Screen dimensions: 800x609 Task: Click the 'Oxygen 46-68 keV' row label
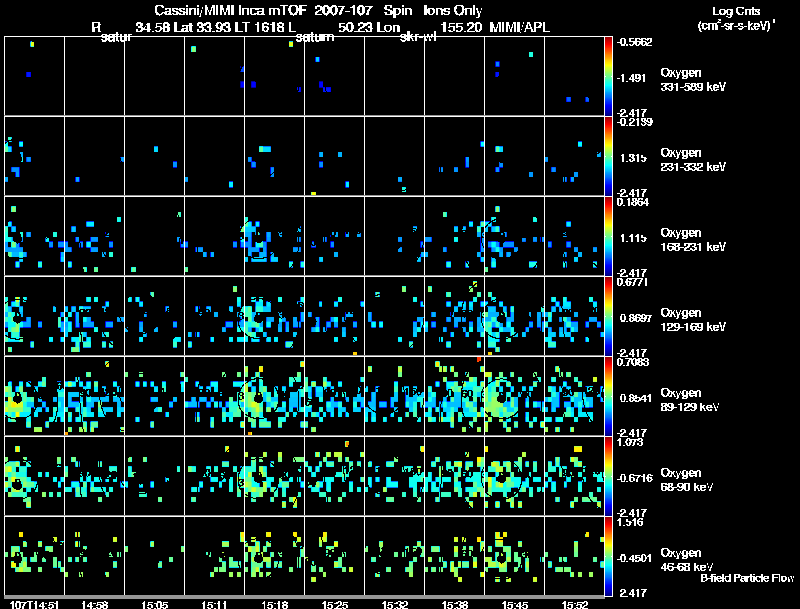tap(687, 560)
